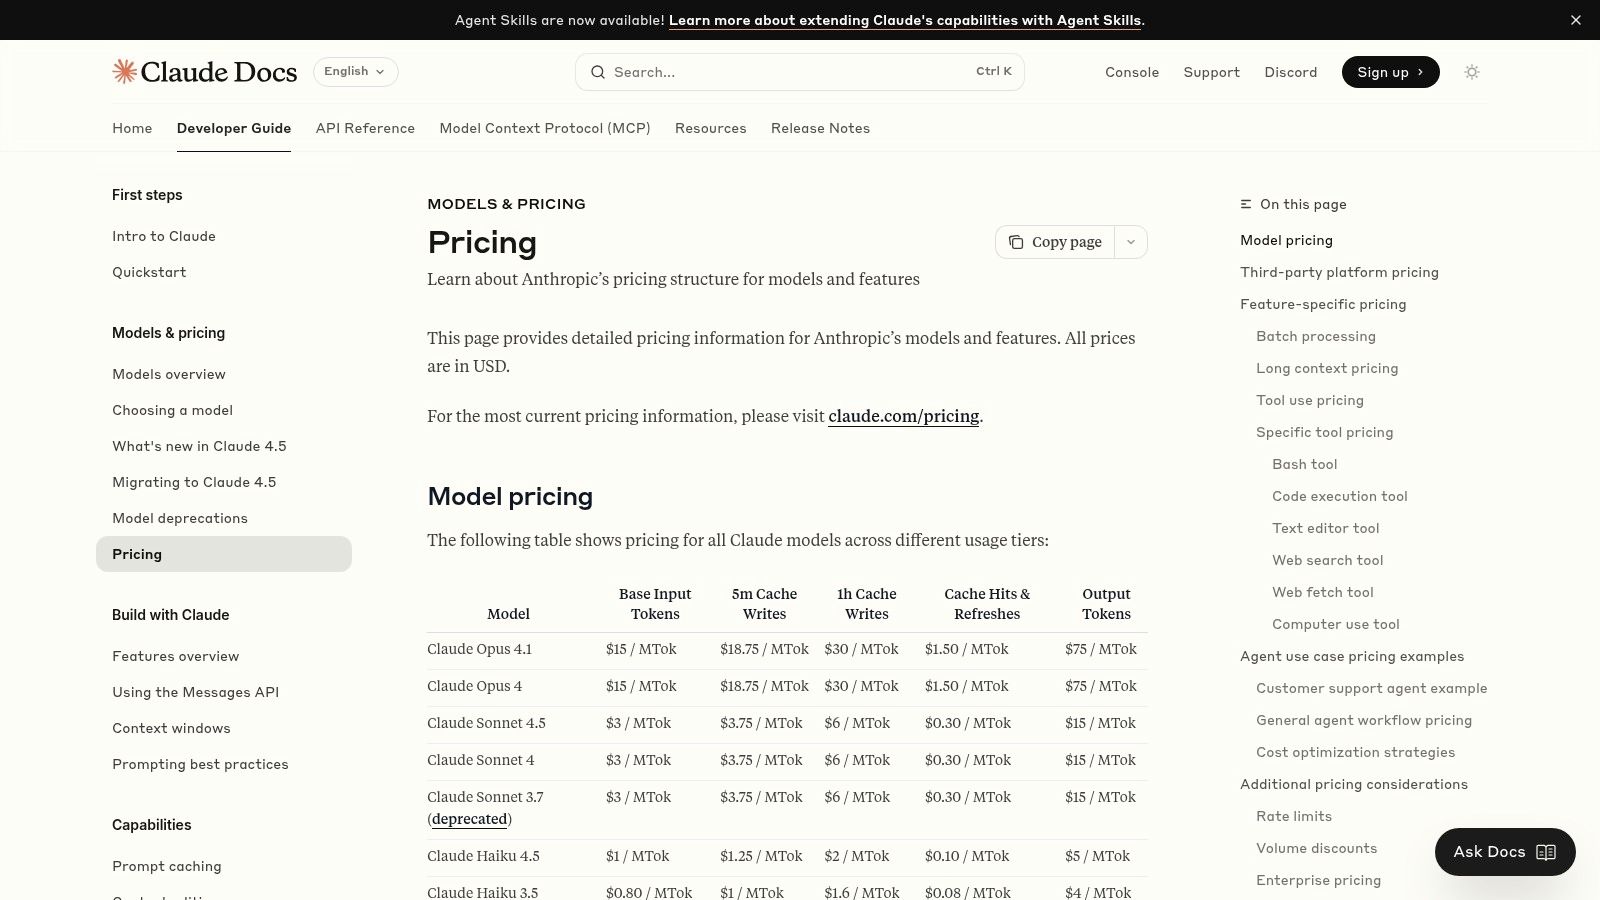This screenshot has width=1600, height=900.
Task: Follow the Agent Skills announcement link
Action: tap(905, 20)
